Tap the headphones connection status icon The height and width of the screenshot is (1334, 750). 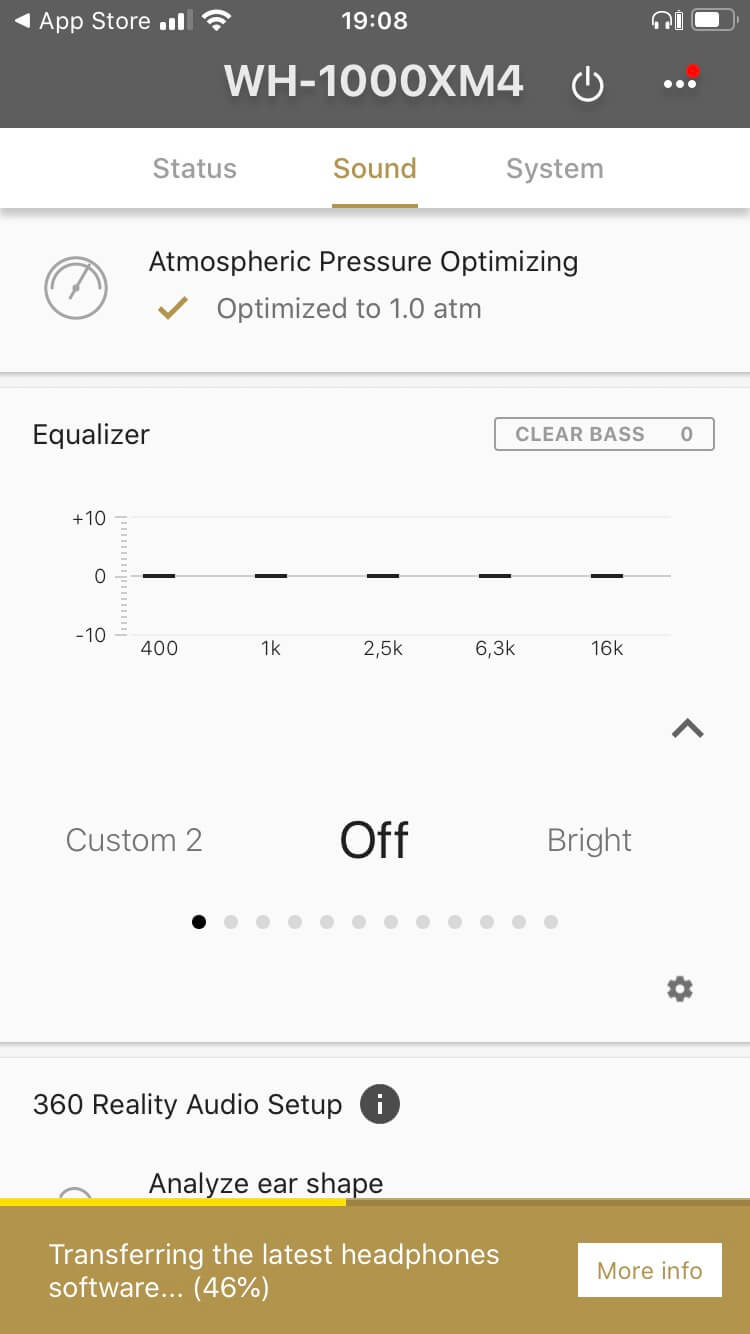pos(665,20)
